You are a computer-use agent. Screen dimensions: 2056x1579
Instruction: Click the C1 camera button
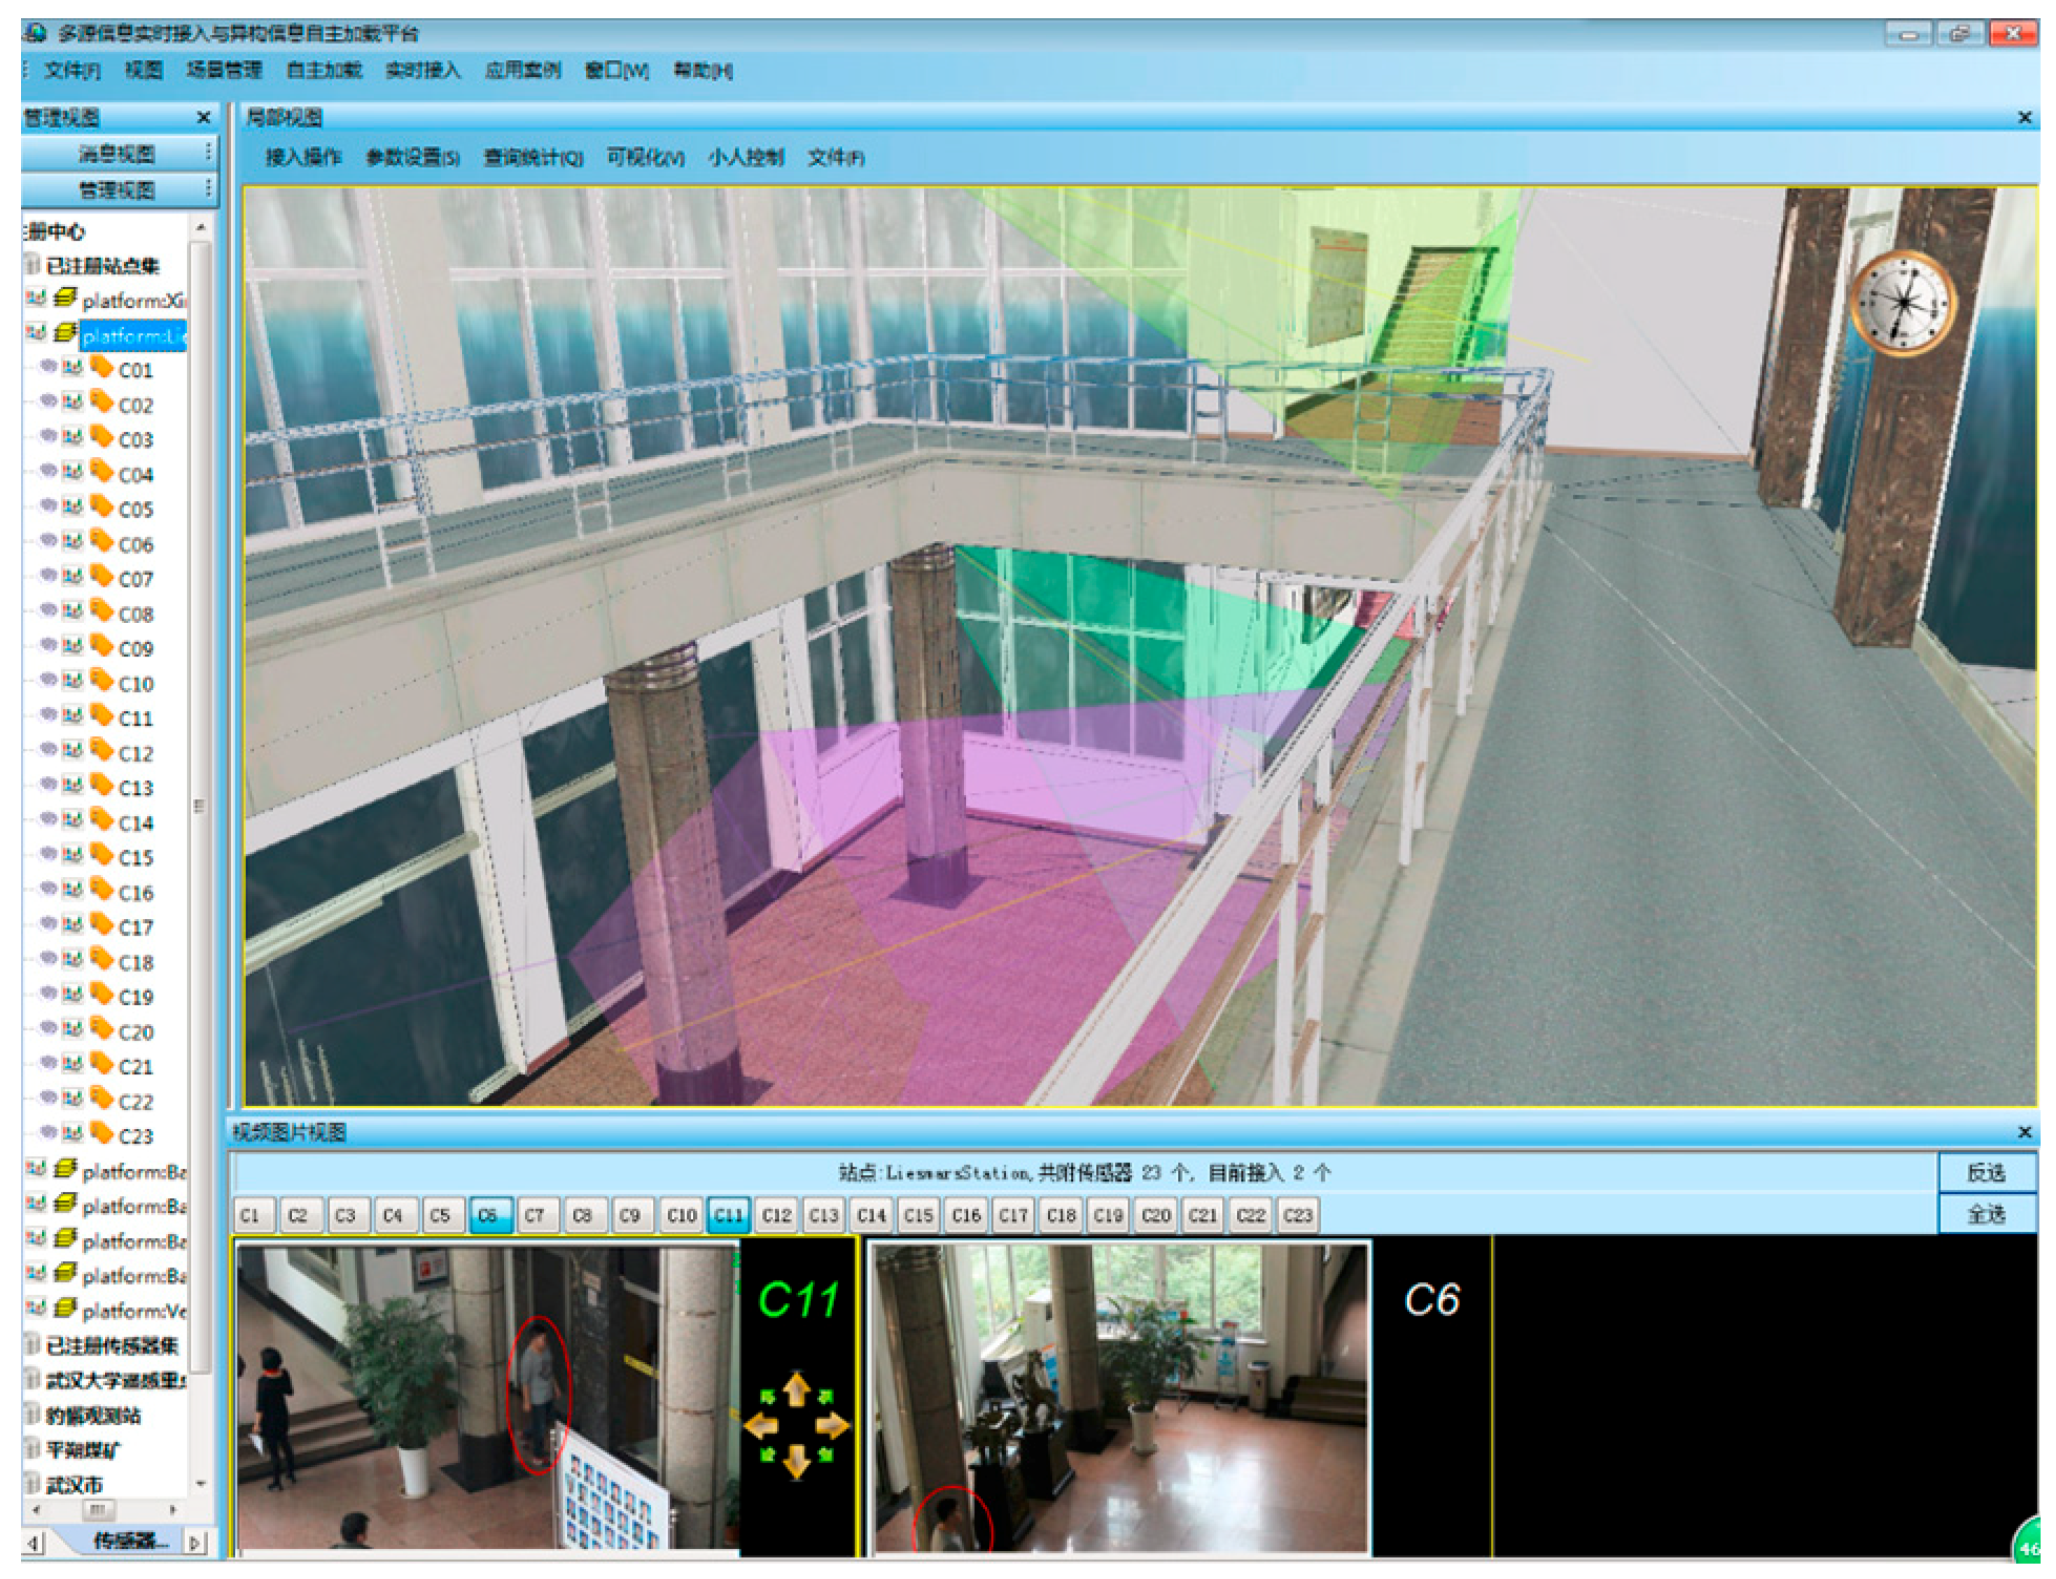tap(251, 1215)
